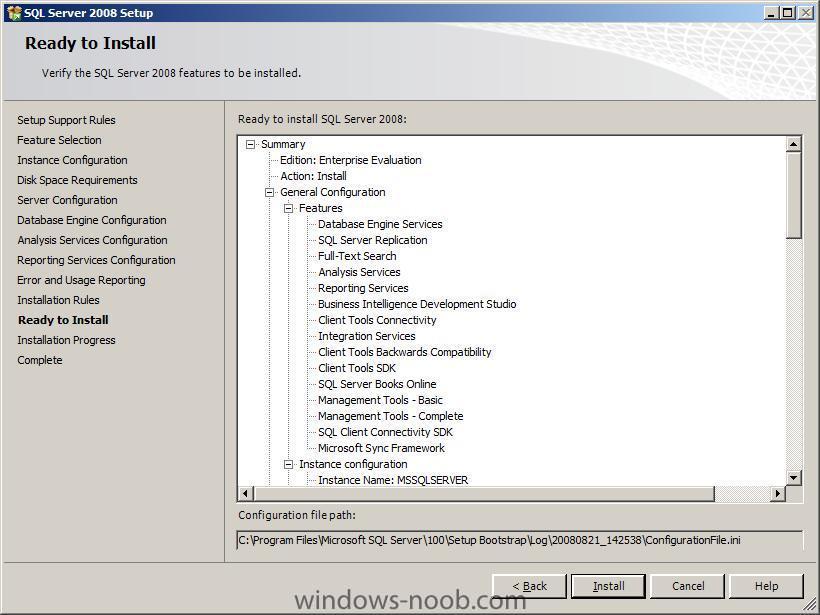
Task: Click the configuration file path field
Action: pyautogui.click(x=520, y=540)
